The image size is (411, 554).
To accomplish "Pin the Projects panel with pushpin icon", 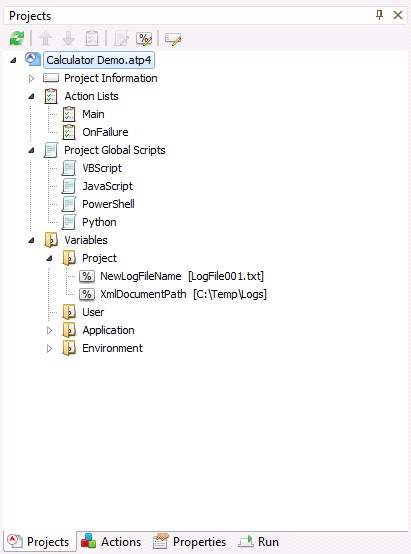I will point(380,15).
